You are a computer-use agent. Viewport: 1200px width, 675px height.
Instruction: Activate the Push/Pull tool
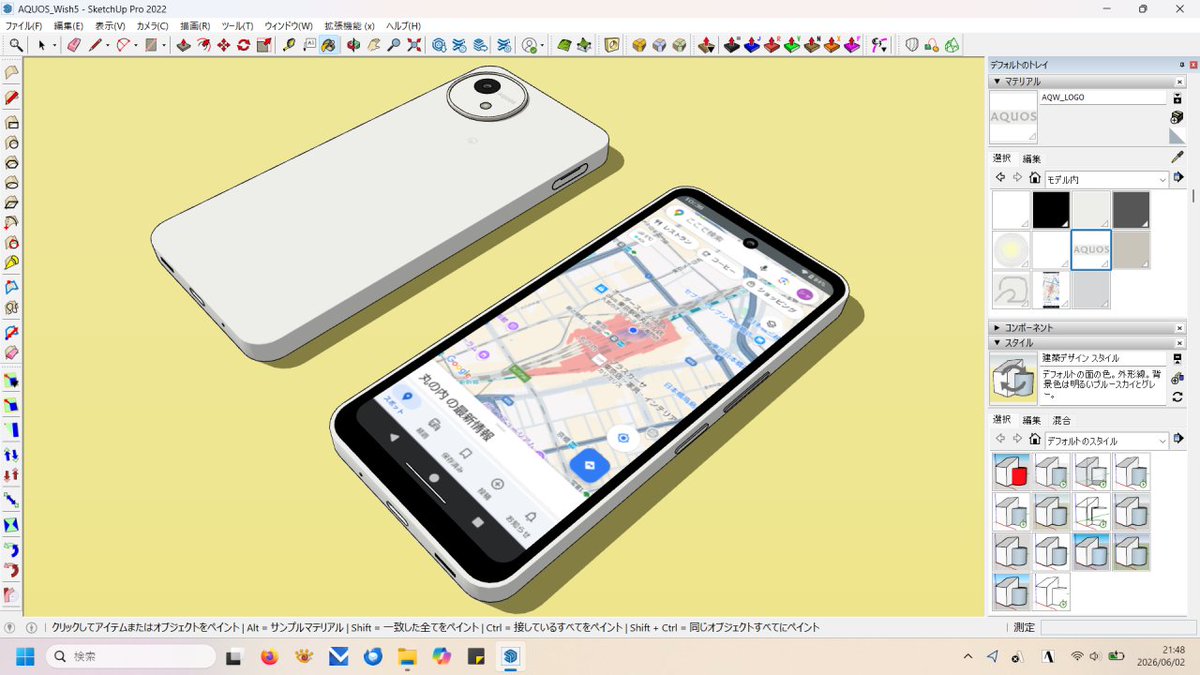(x=183, y=45)
